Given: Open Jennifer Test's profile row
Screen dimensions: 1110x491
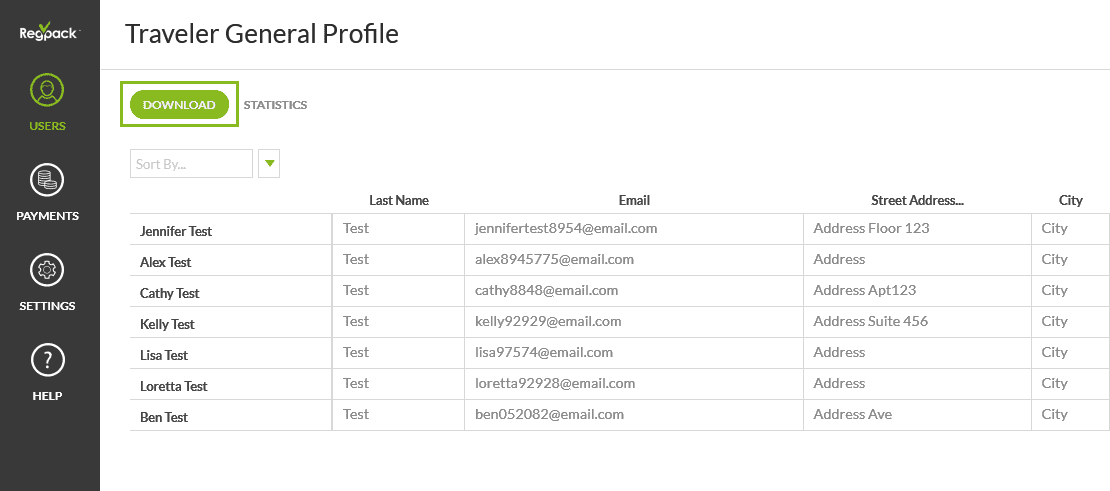Looking at the screenshot, I should [176, 231].
